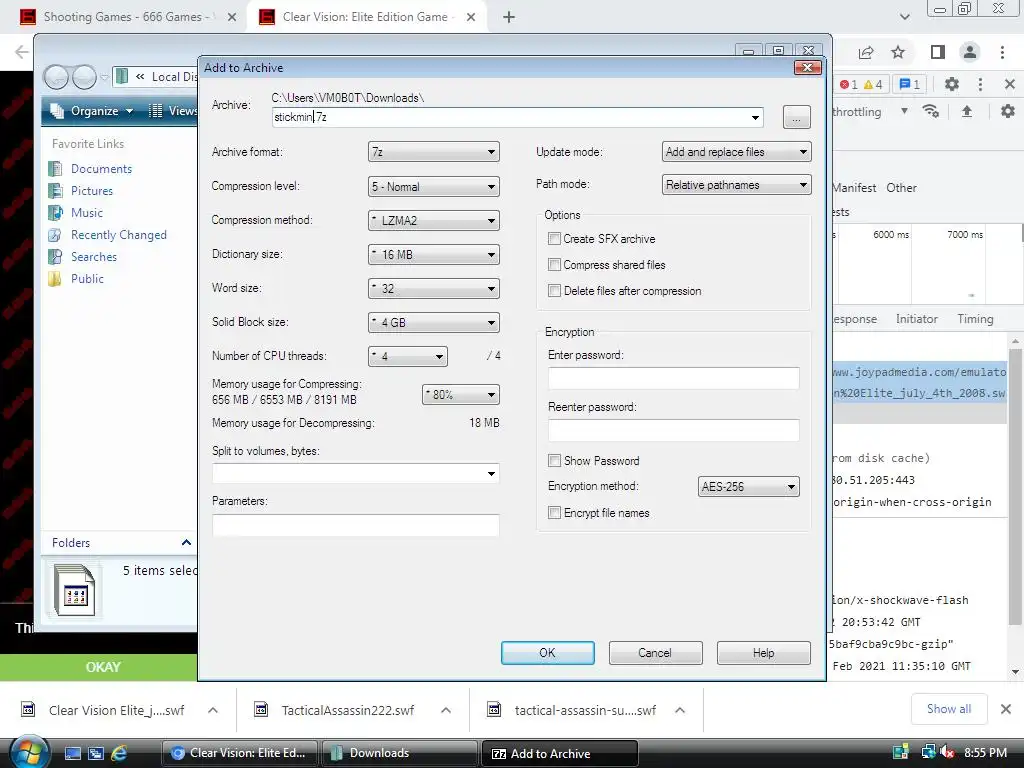Click the DevTools issues message badge
Screen dimensions: 1024x768
click(910, 84)
